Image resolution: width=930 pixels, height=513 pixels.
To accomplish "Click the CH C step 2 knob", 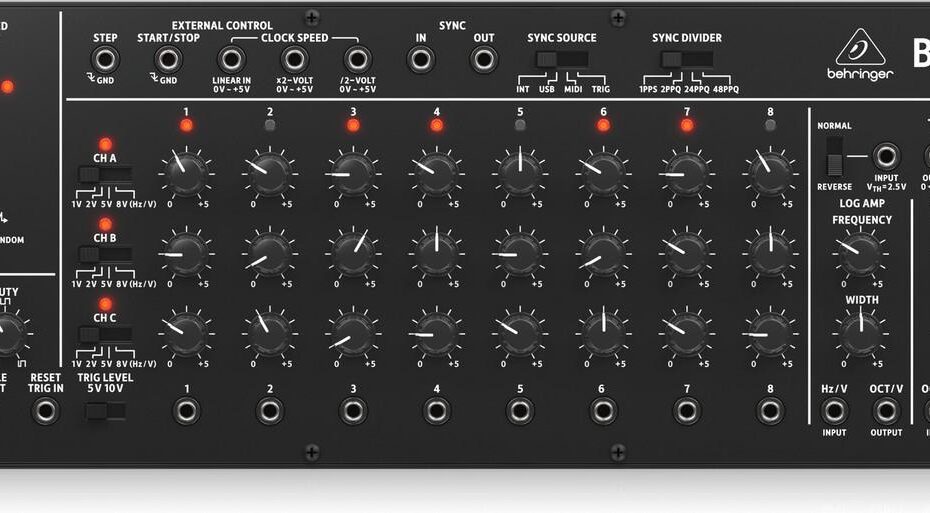I will pyautogui.click(x=270, y=334).
